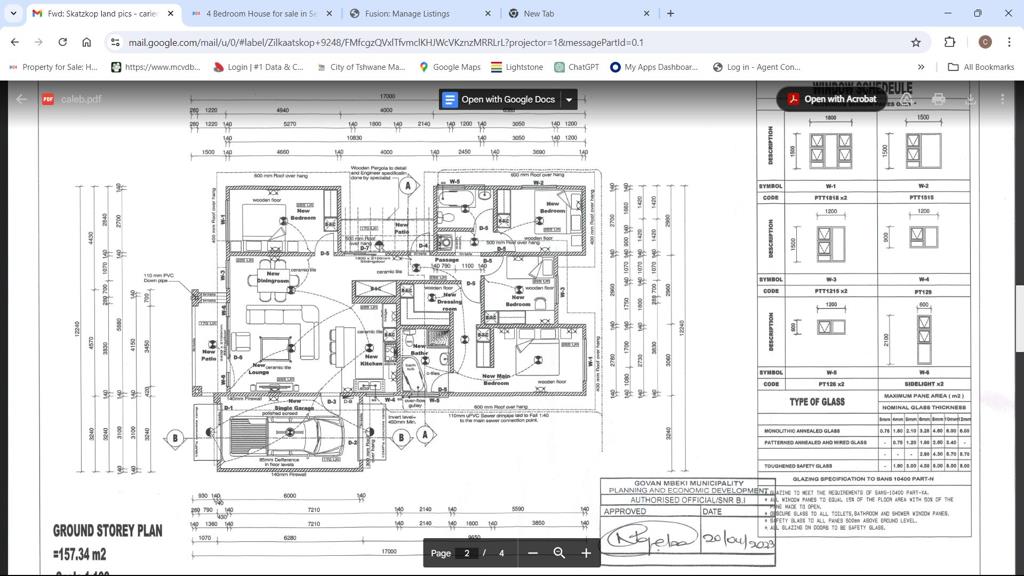Expand the Open with Google Docs dropdown arrow
This screenshot has width=1024, height=576.
coord(569,99)
